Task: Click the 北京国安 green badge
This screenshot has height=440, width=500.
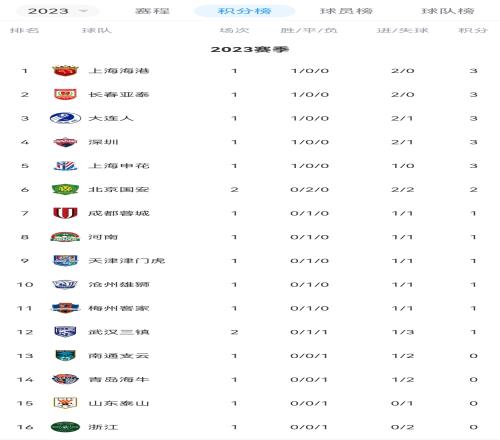Action: [x=65, y=189]
